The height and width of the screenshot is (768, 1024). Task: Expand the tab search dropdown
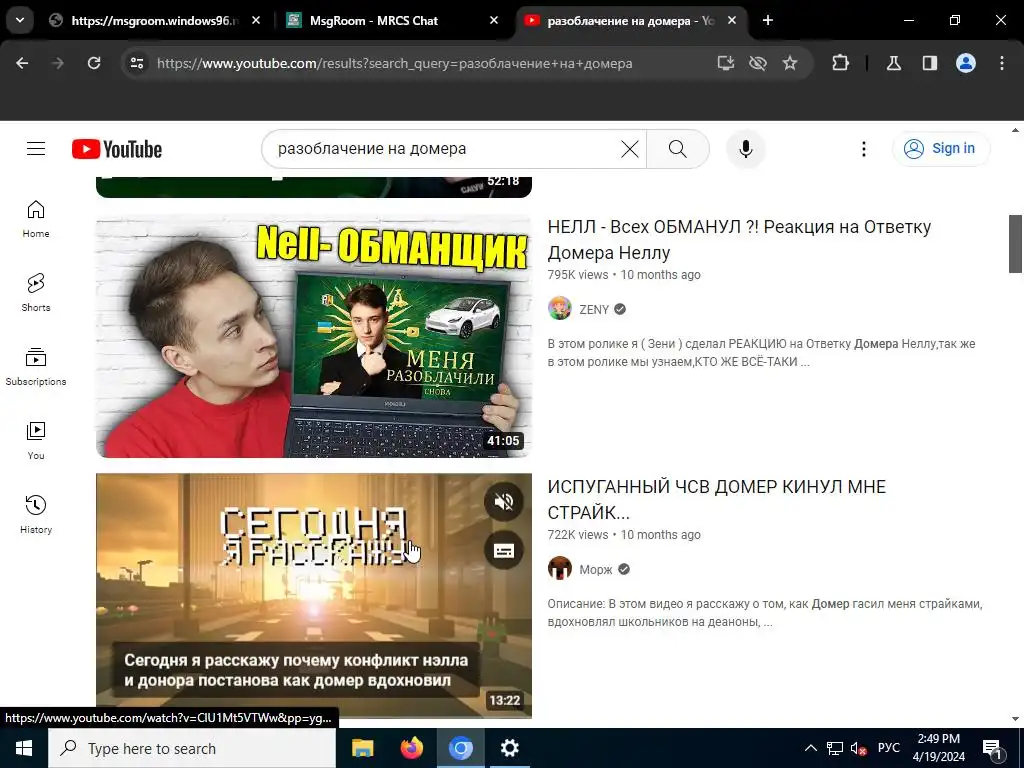pyautogui.click(x=20, y=20)
